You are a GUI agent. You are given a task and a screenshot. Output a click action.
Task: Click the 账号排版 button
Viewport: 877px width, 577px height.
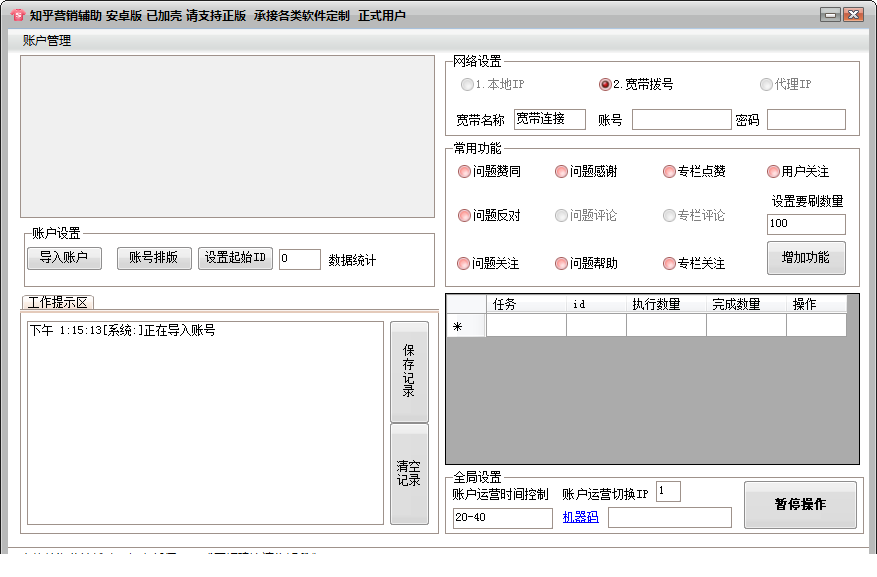coord(154,258)
